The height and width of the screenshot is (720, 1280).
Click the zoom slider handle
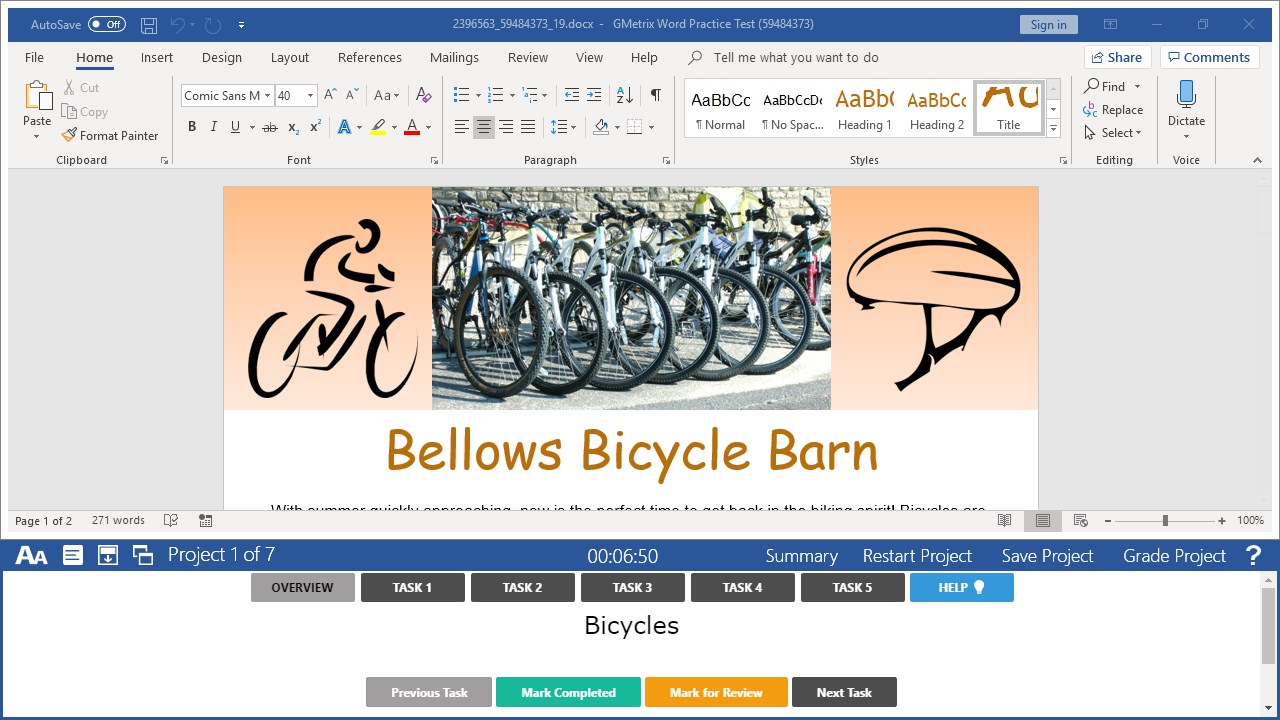(1165, 521)
